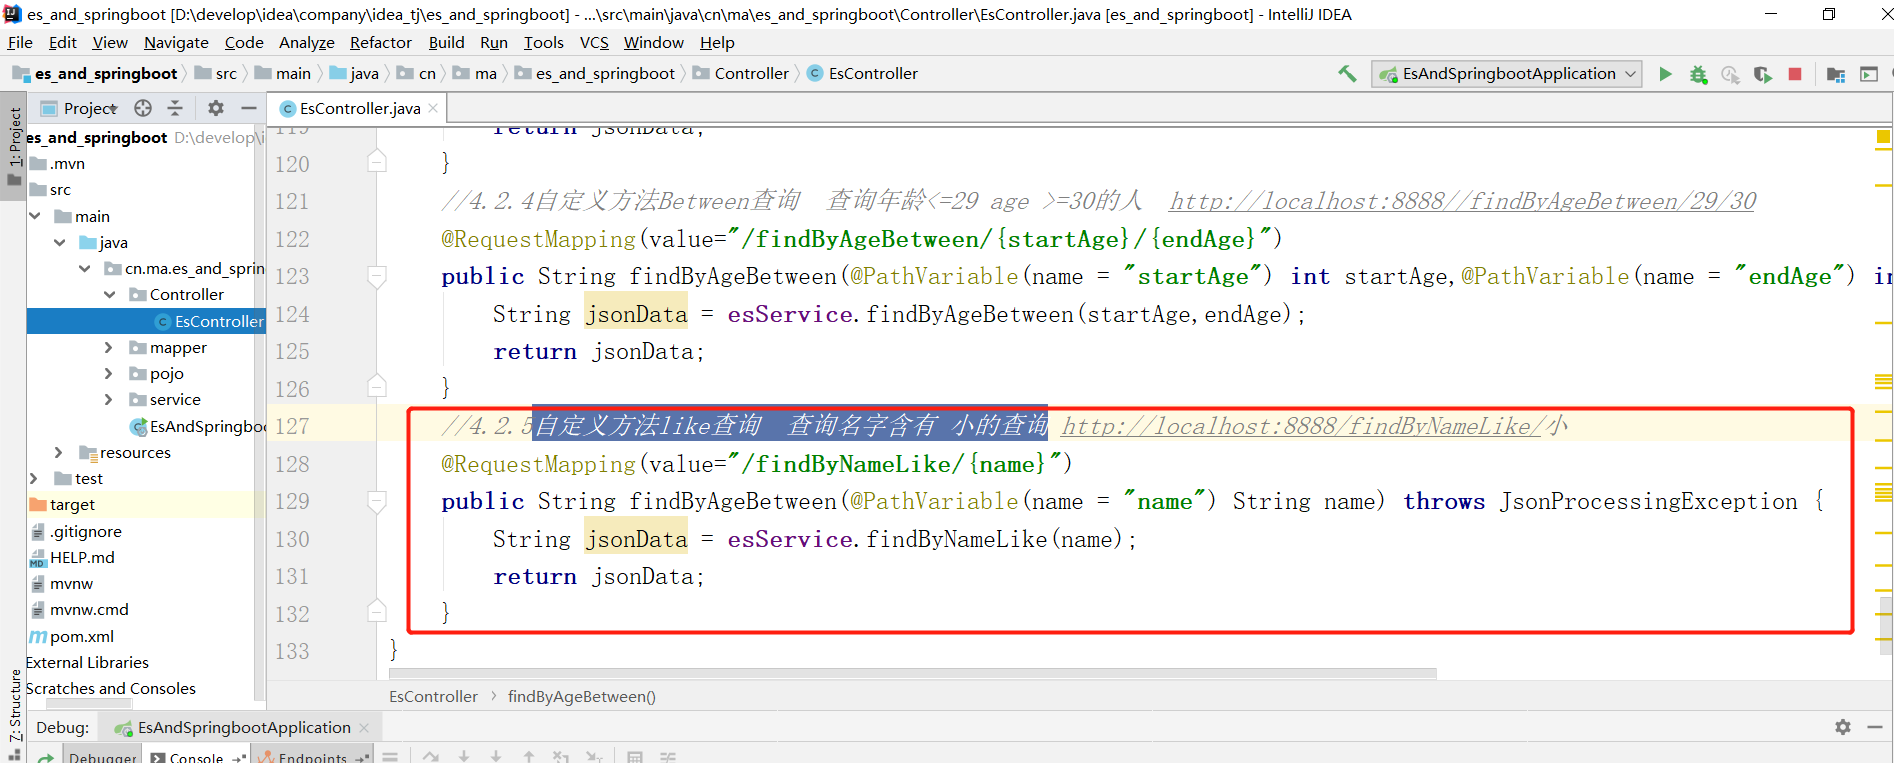
Task: Open Project panel settings gear
Action: pyautogui.click(x=216, y=108)
